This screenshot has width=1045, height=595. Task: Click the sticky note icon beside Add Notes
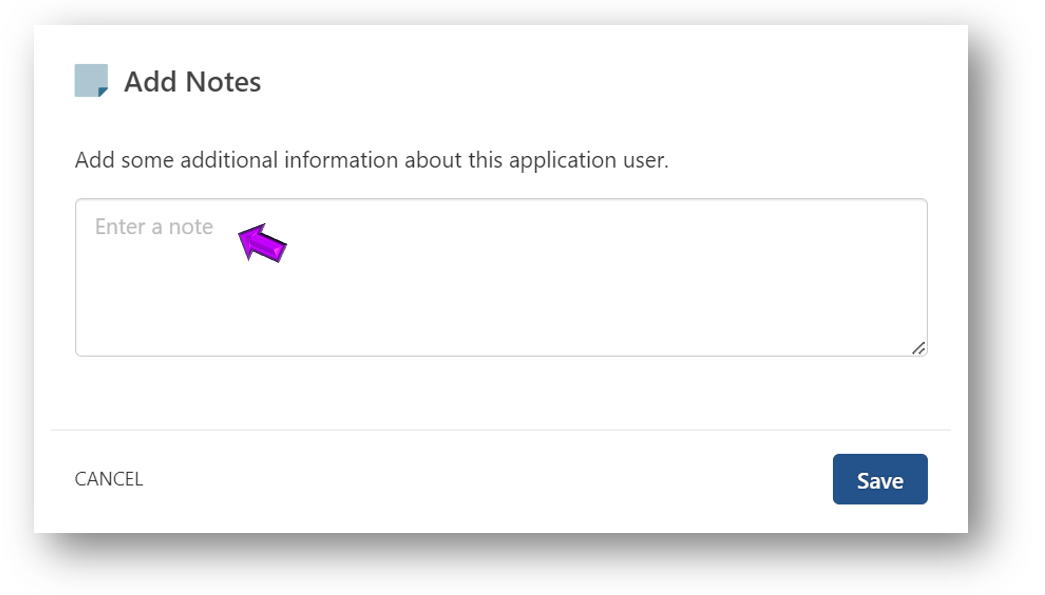pyautogui.click(x=91, y=81)
